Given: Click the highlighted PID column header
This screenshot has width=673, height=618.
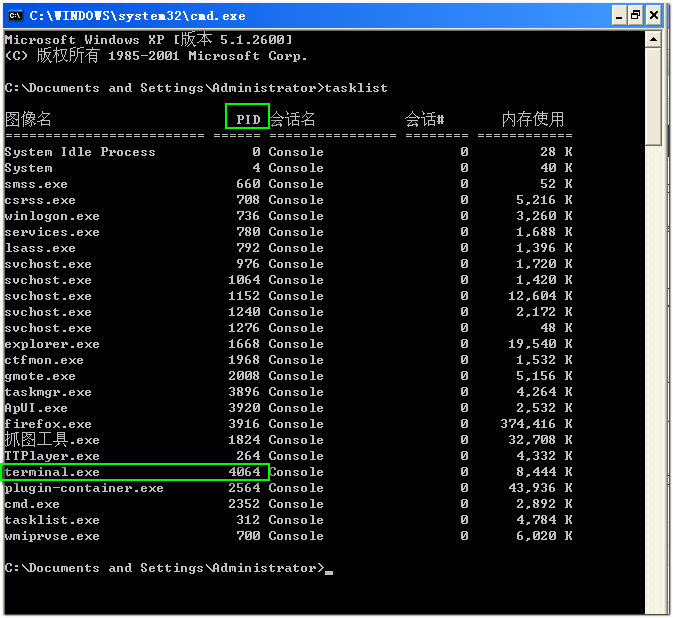Looking at the screenshot, I should coord(247,119).
